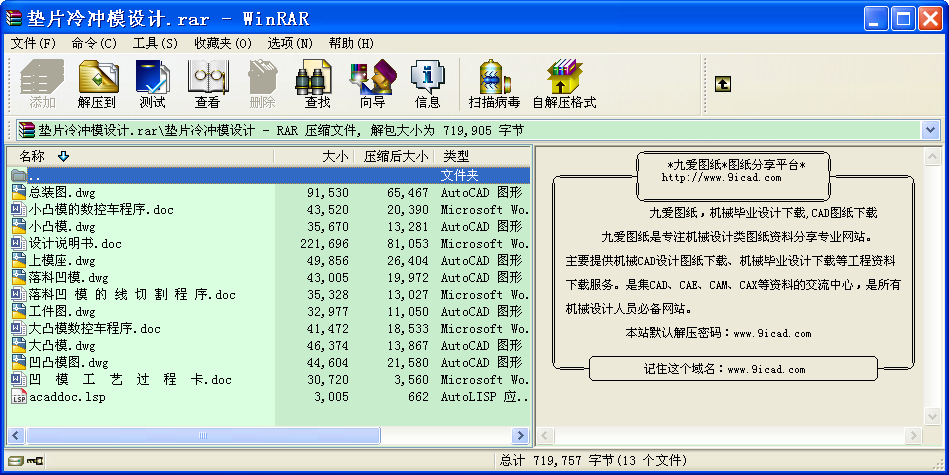This screenshot has width=949, height=475.
Task: Open the File (文件) menu
Action: (x=33, y=43)
